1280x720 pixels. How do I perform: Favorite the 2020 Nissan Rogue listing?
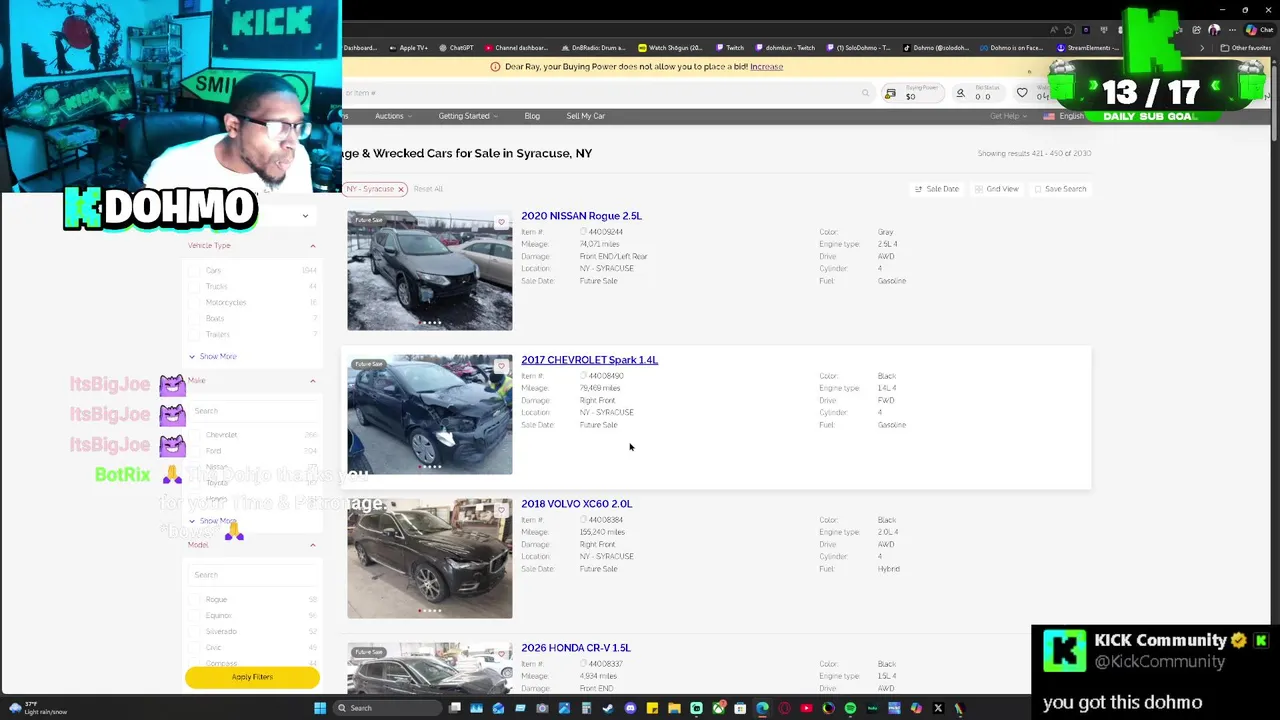point(501,222)
